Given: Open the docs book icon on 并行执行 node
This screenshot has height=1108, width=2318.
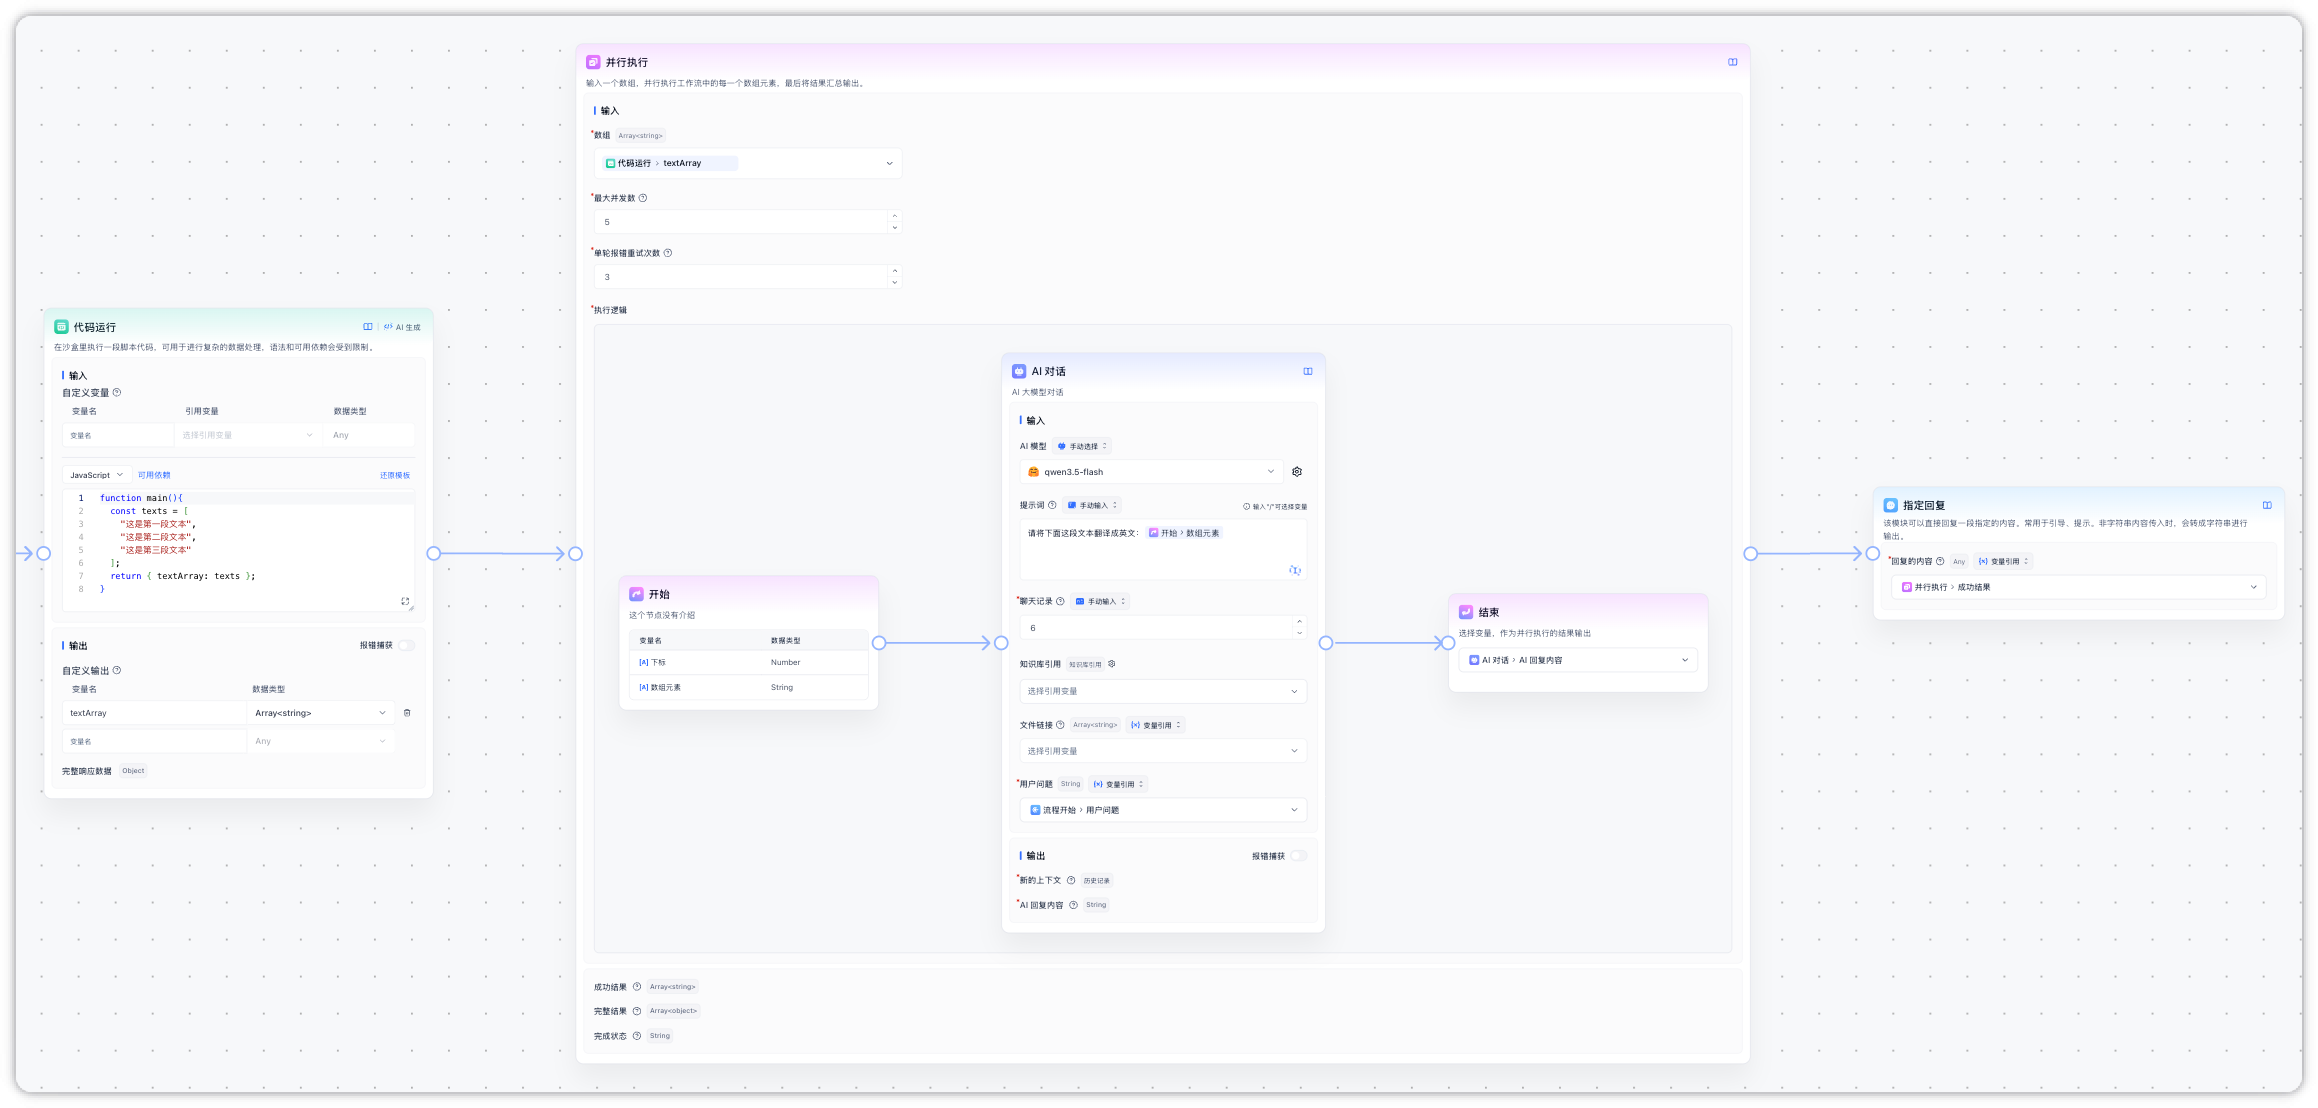Looking at the screenshot, I should coord(1733,62).
